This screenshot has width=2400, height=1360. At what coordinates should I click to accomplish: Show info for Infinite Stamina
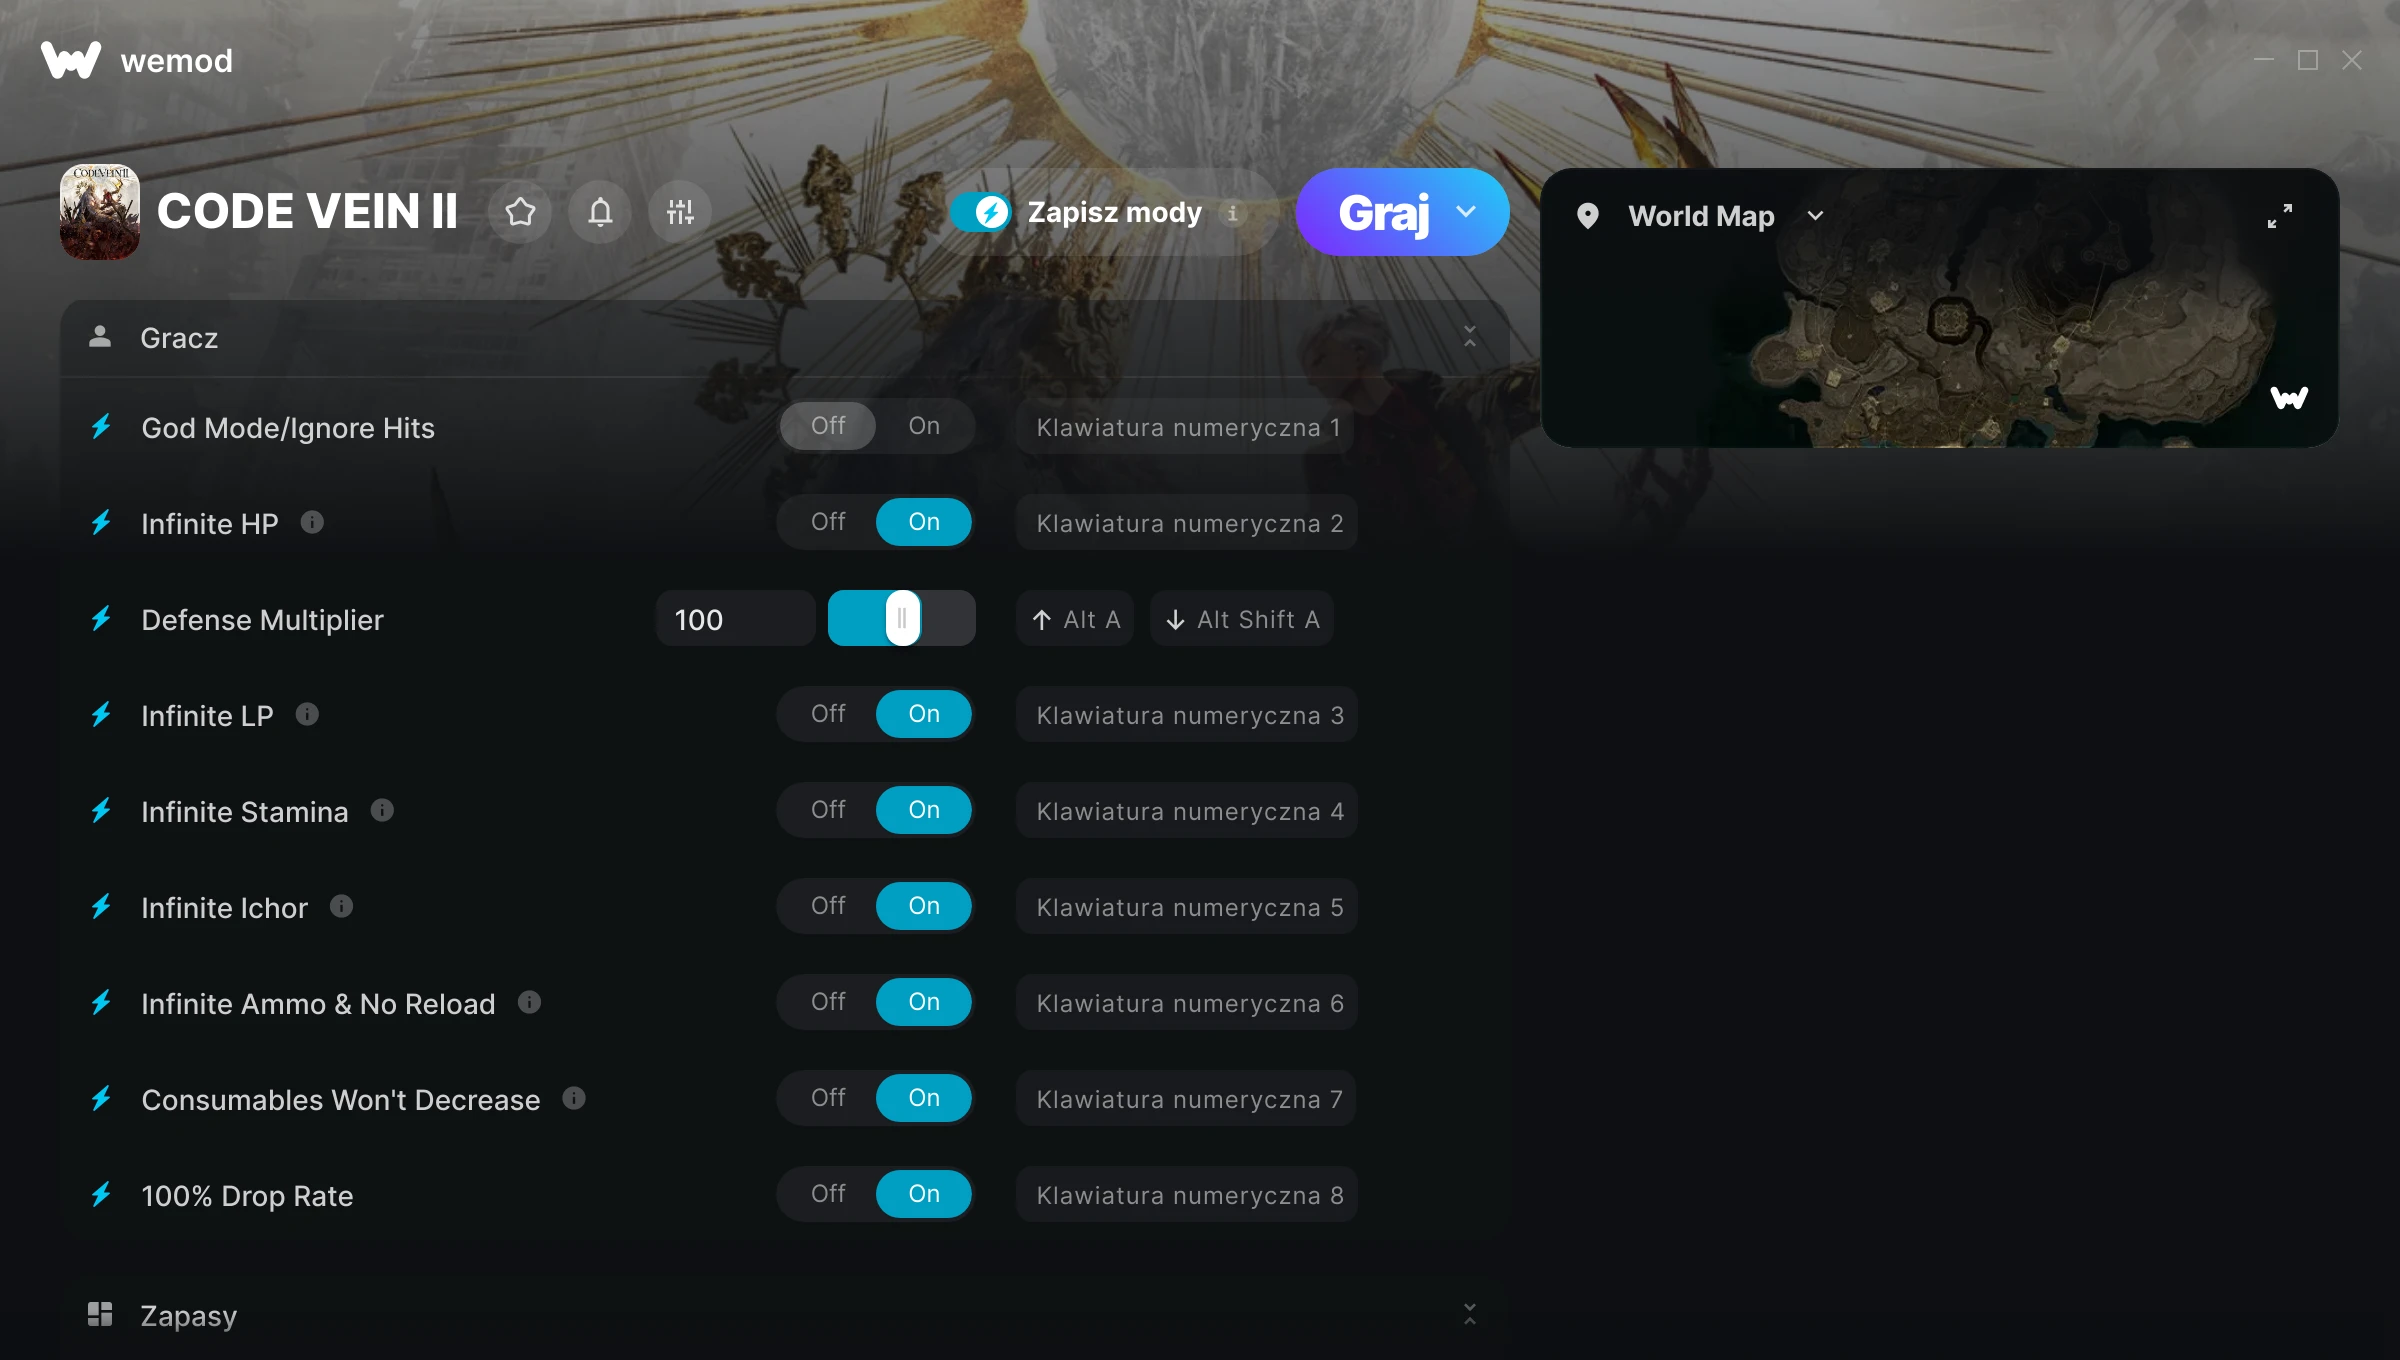coord(382,810)
